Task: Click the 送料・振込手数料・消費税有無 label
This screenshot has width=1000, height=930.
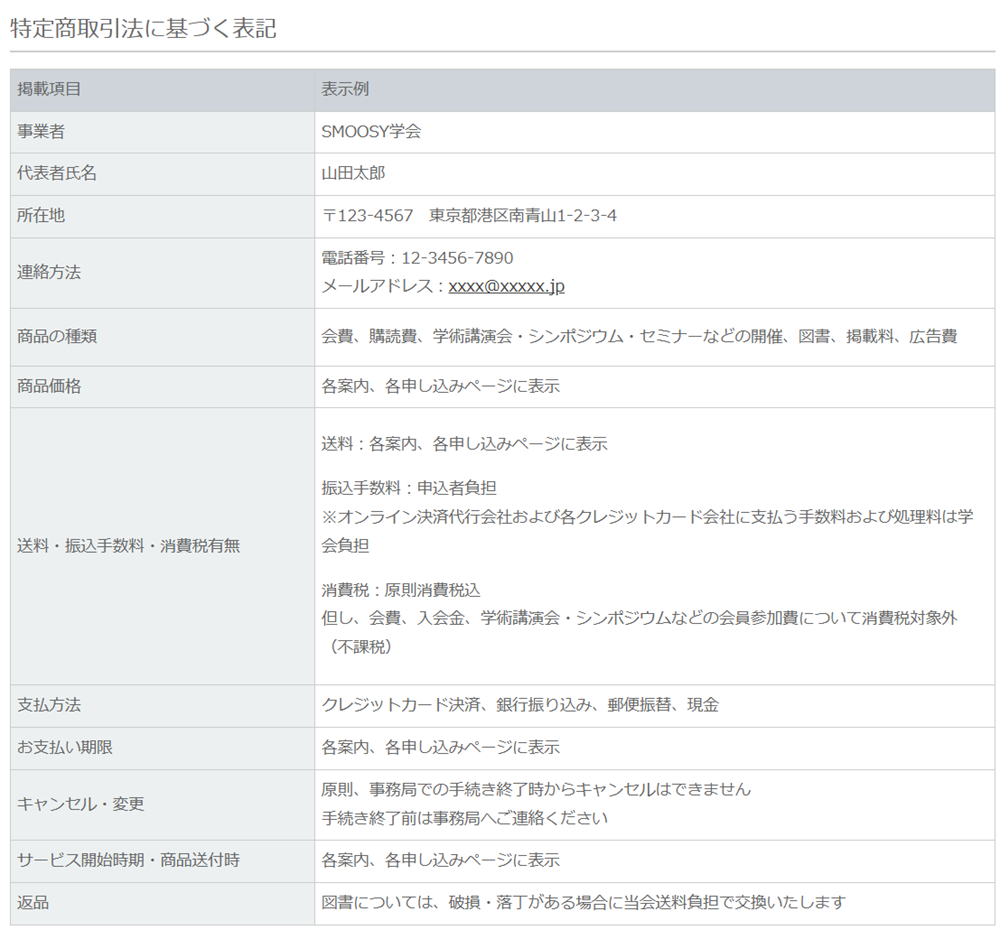Action: [x=129, y=546]
